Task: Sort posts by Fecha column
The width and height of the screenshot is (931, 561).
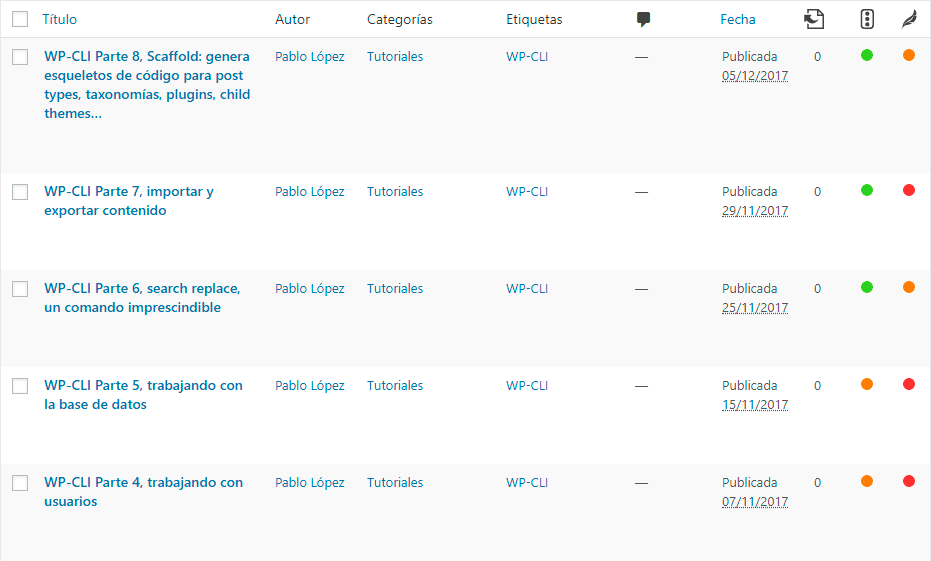Action: [x=738, y=19]
